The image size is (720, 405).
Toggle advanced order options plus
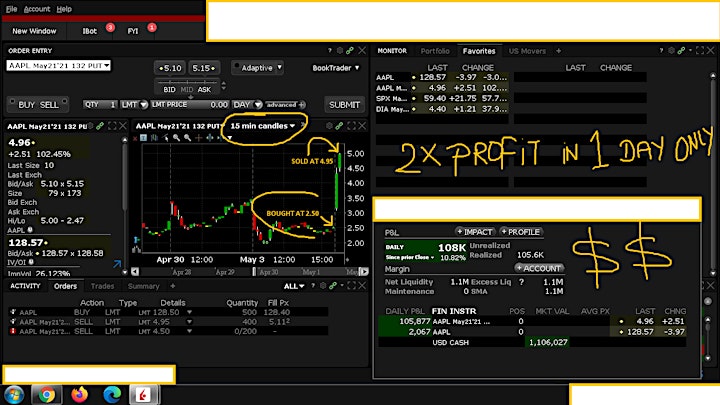(302, 105)
